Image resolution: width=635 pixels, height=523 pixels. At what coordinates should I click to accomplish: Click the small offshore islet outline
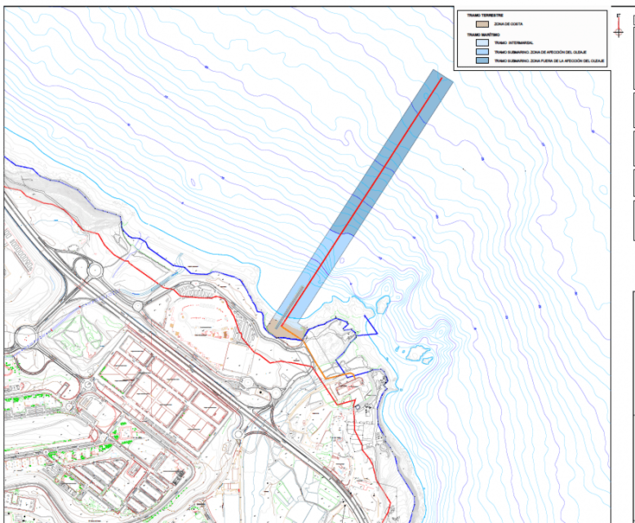pos(415,351)
